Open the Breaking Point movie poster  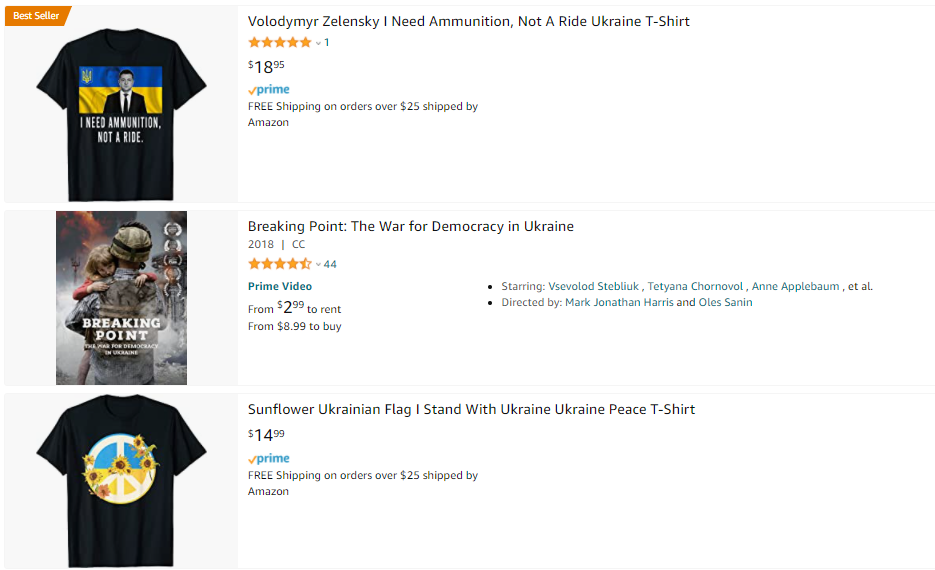click(121, 298)
